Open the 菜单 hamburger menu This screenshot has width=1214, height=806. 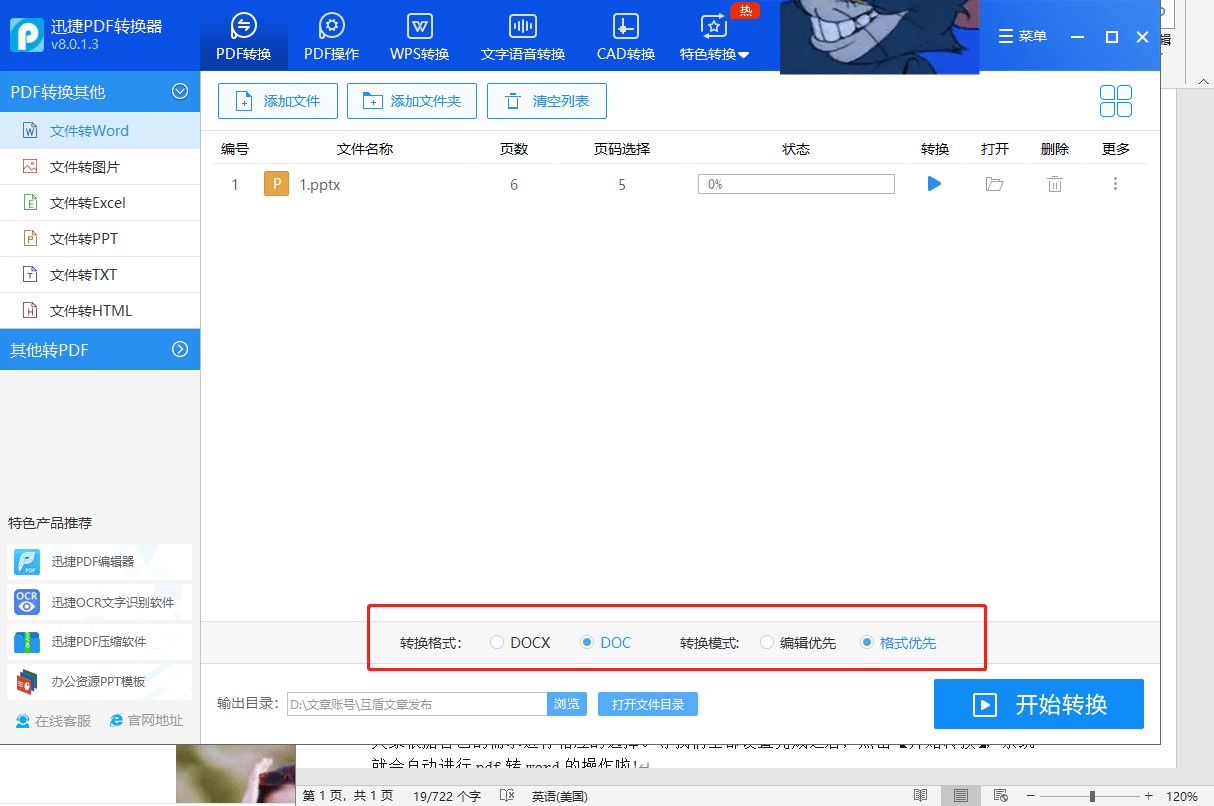click(1022, 35)
